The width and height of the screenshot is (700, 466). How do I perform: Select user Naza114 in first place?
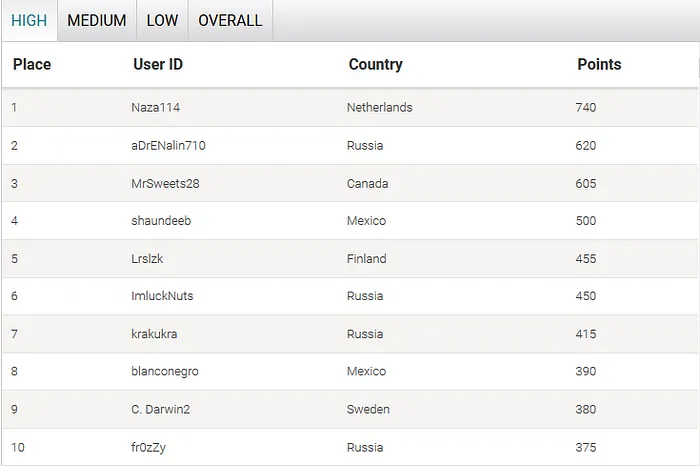tap(156, 107)
